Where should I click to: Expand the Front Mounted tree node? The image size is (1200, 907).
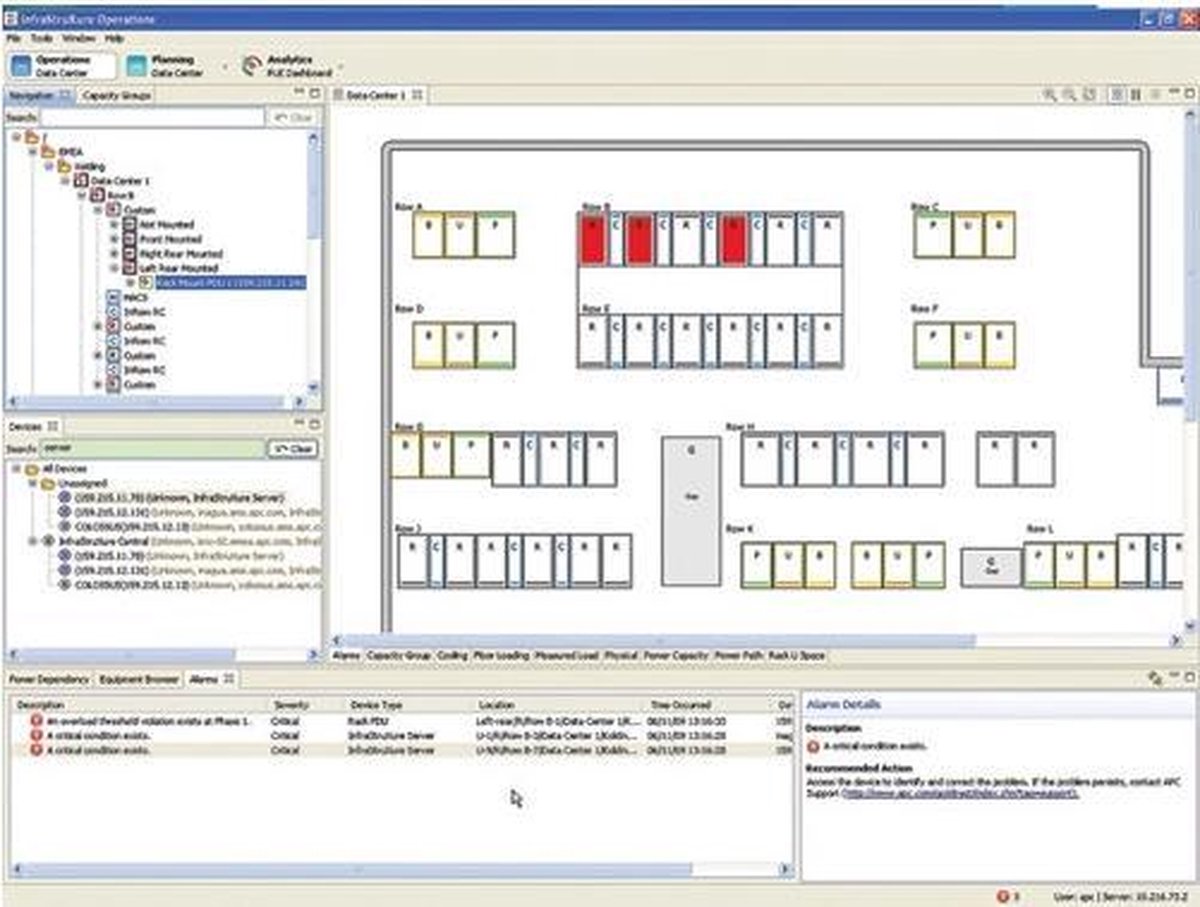[114, 240]
